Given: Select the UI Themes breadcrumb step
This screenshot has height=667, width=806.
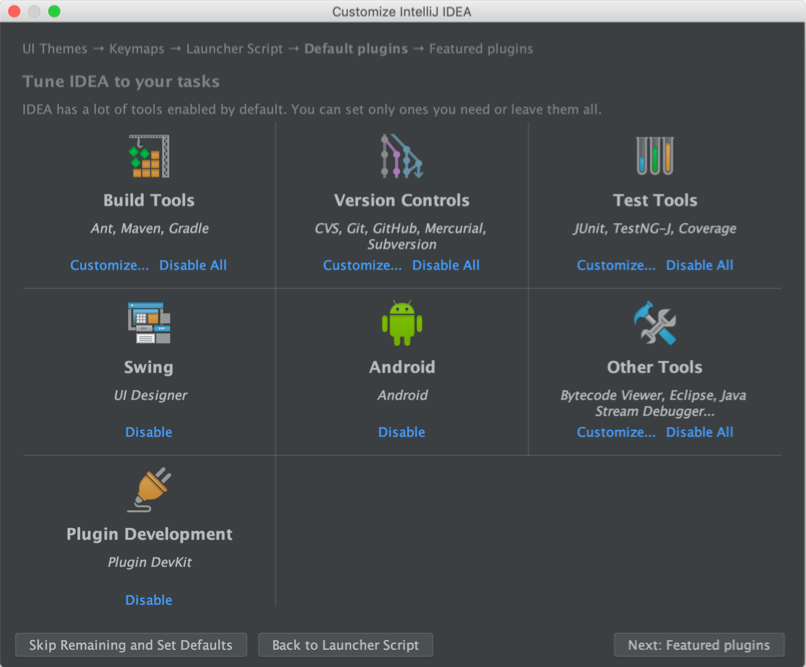Looking at the screenshot, I should point(55,49).
